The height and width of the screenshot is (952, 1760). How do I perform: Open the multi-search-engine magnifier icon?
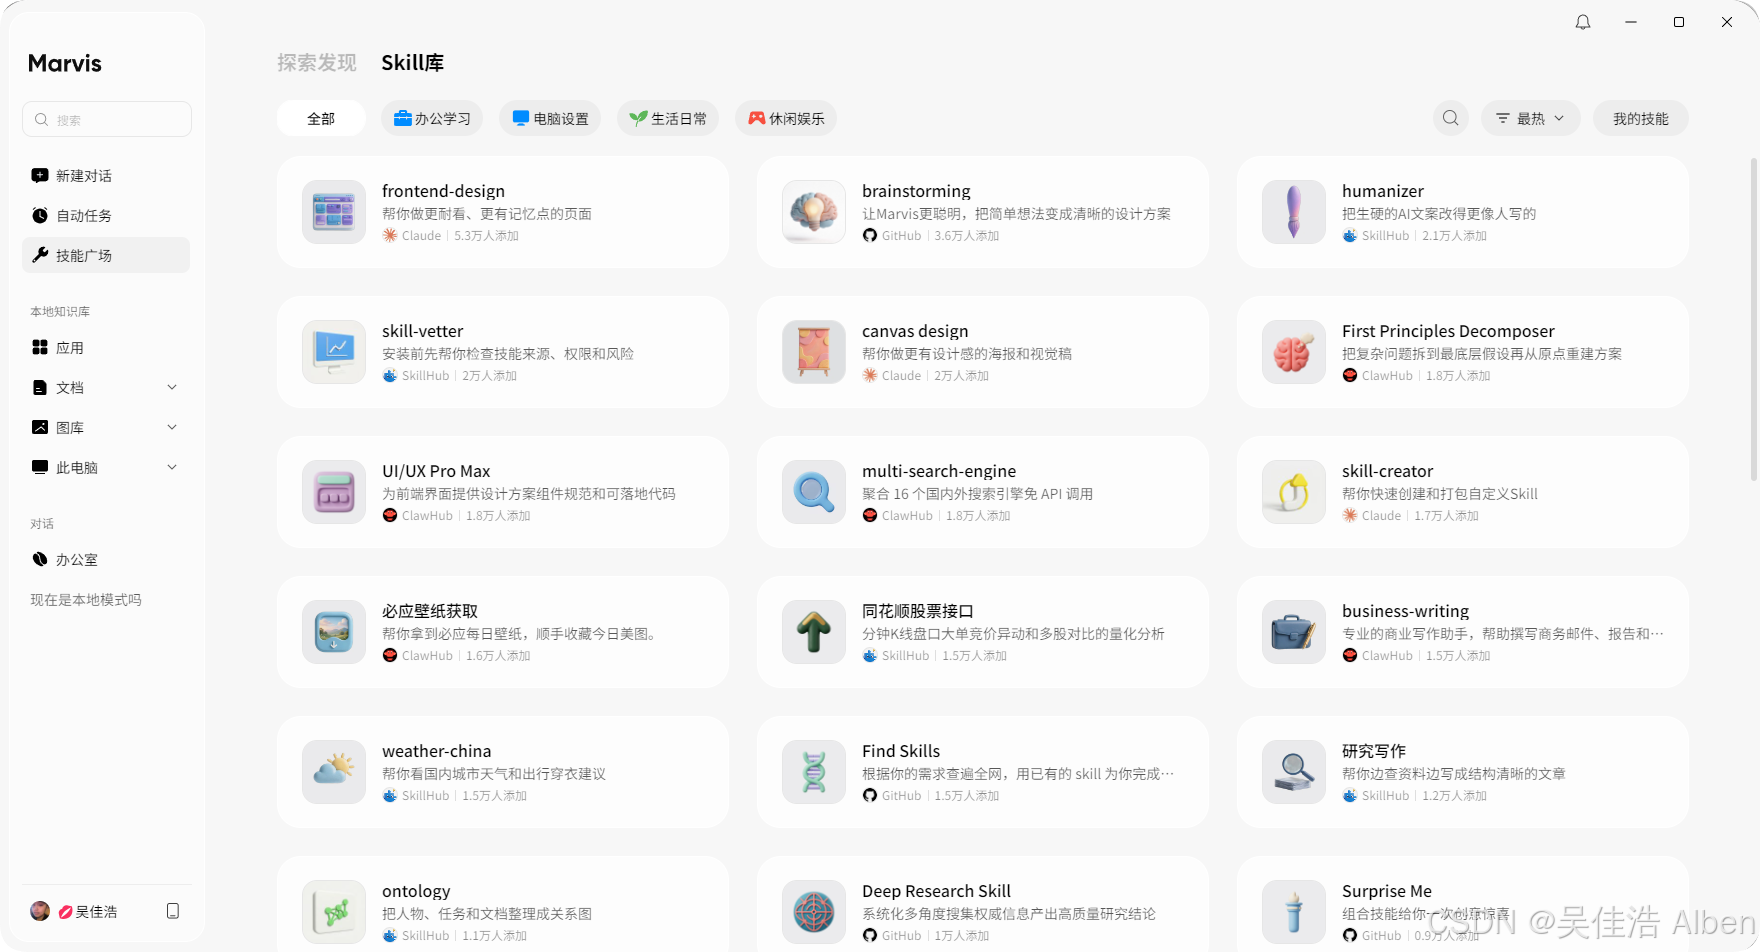(814, 492)
